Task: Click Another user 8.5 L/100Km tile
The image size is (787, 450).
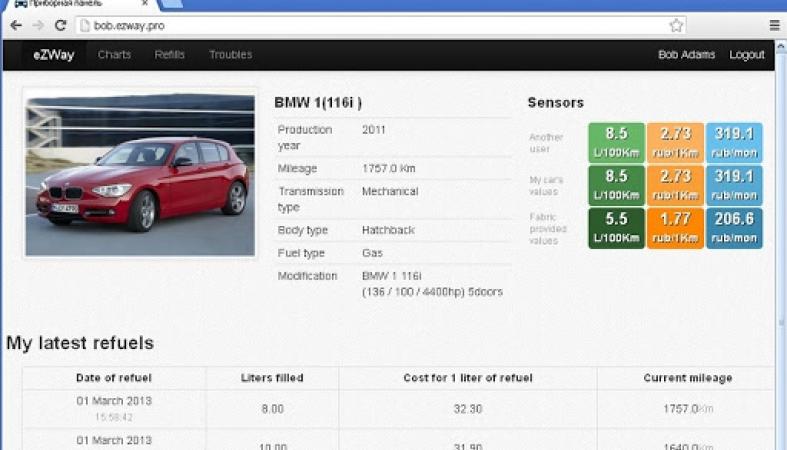Action: point(616,142)
